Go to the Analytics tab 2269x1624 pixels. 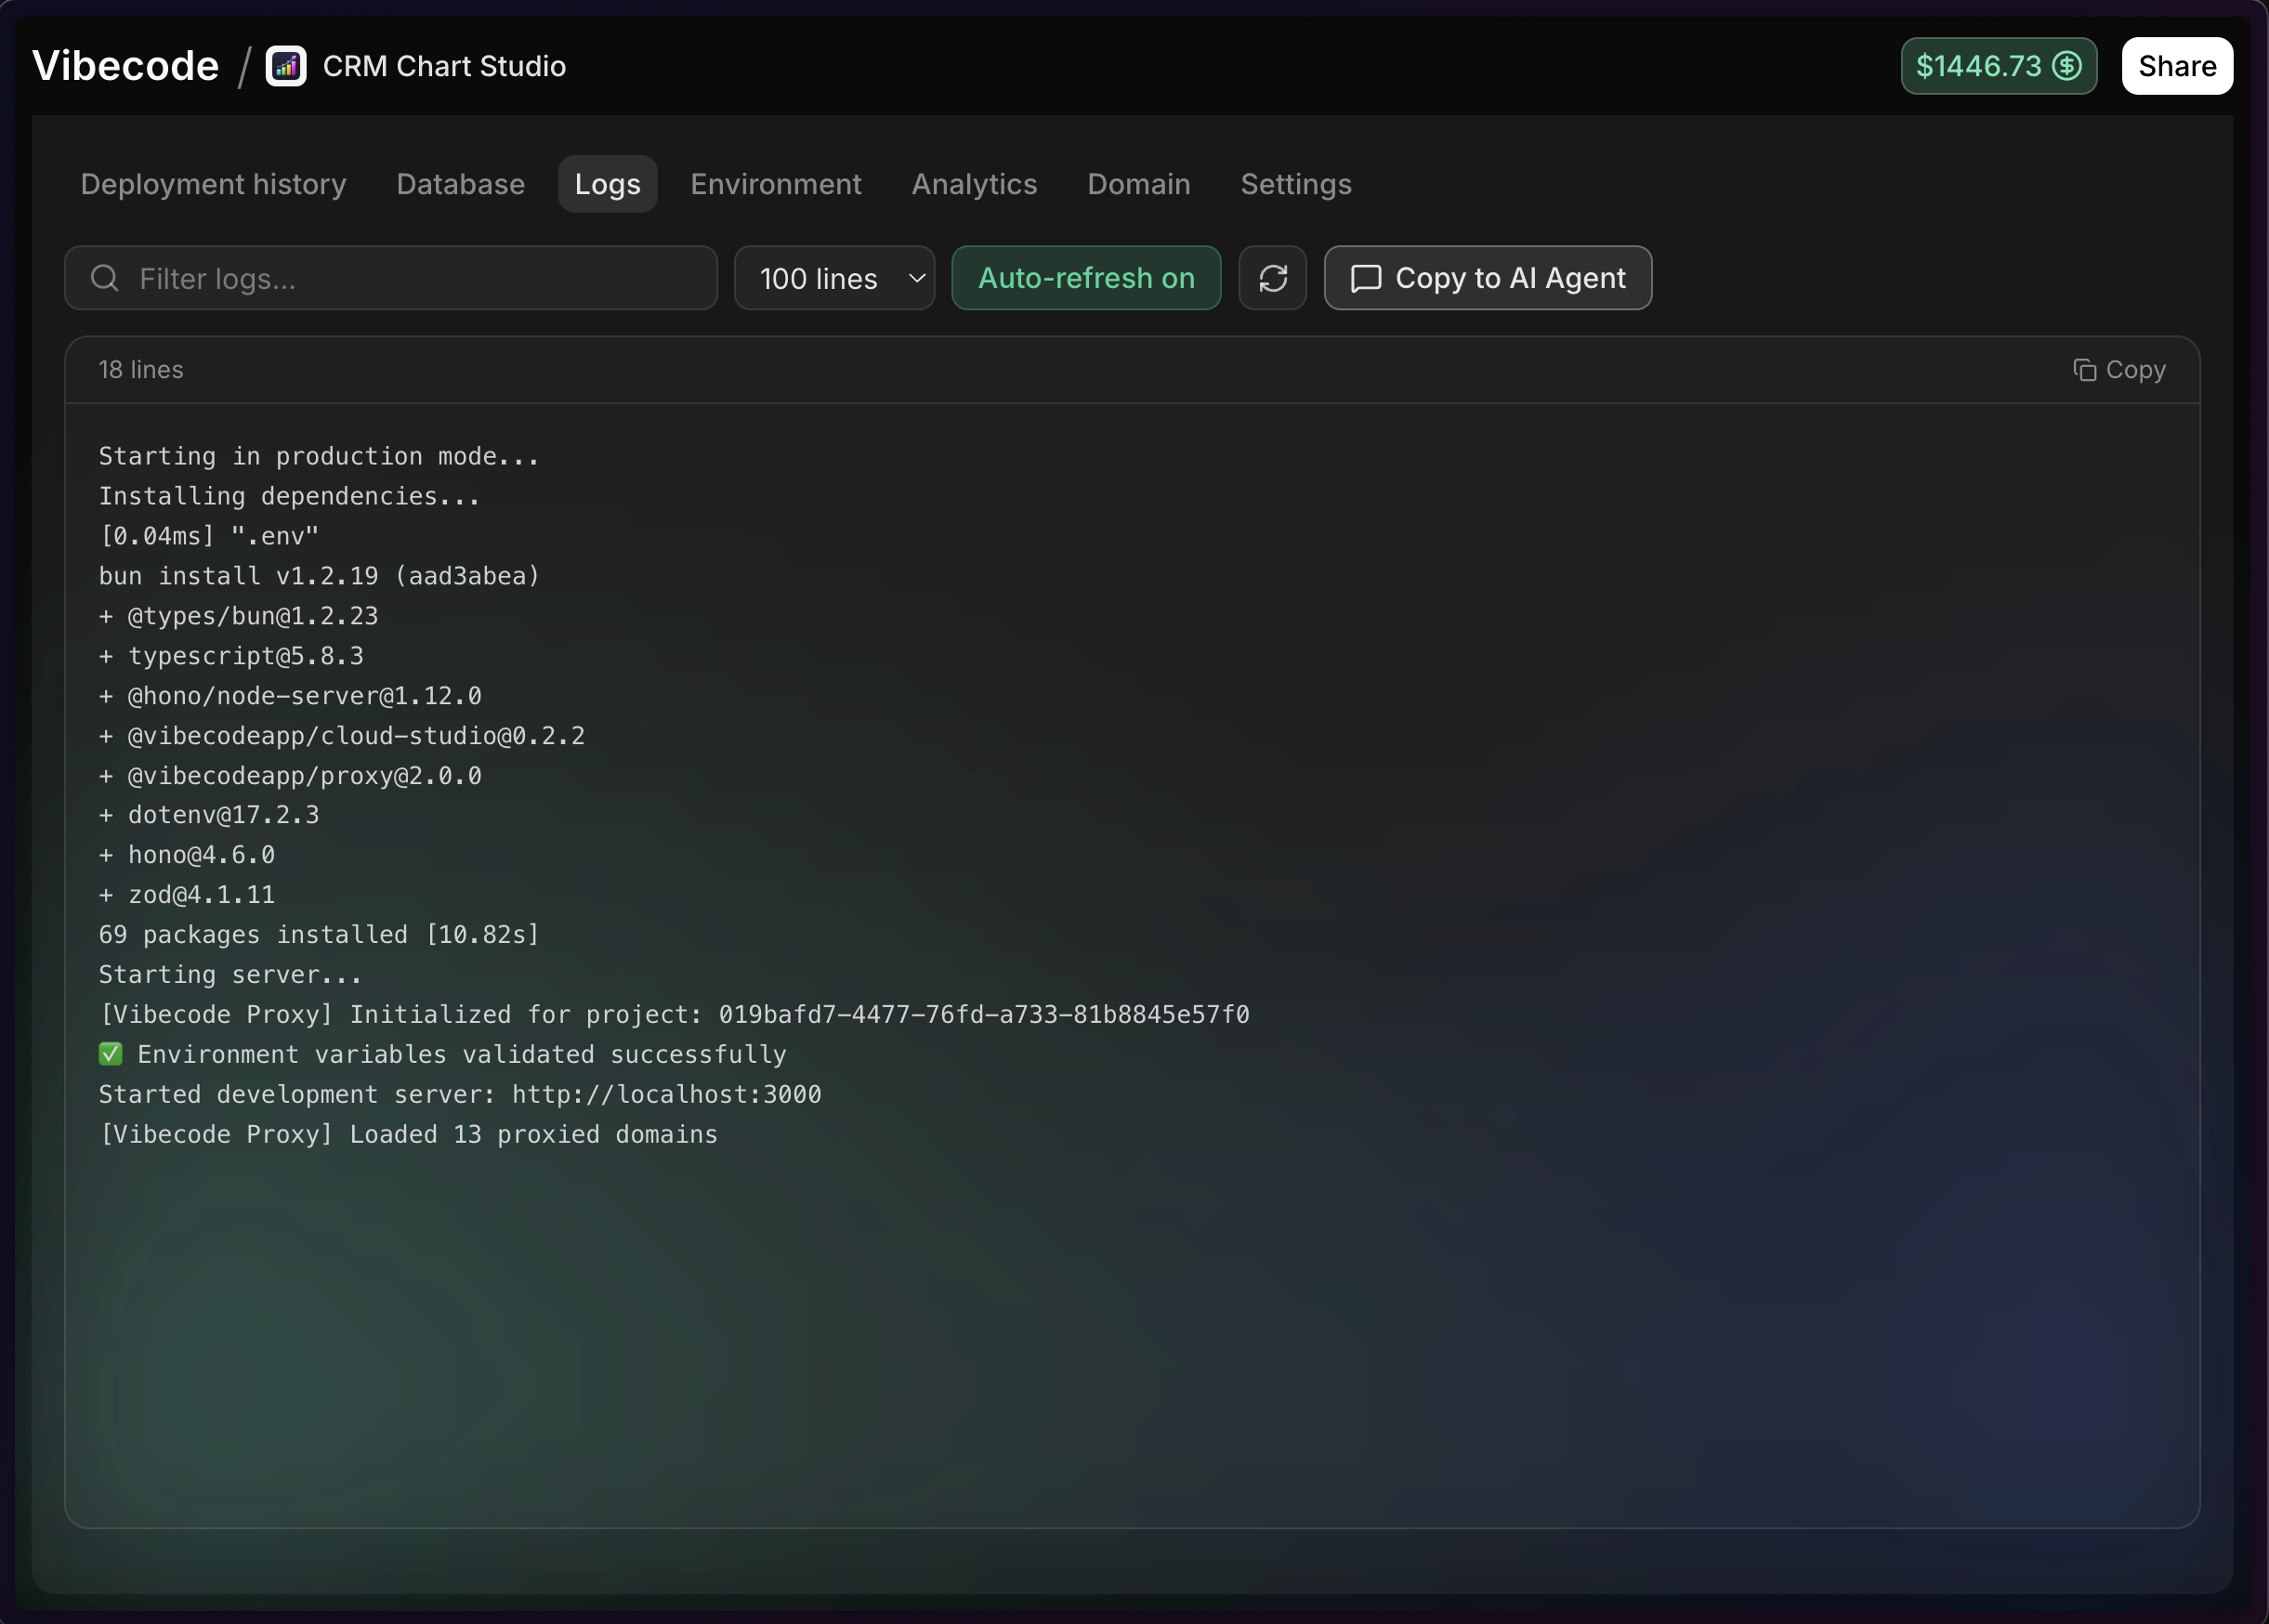point(974,184)
